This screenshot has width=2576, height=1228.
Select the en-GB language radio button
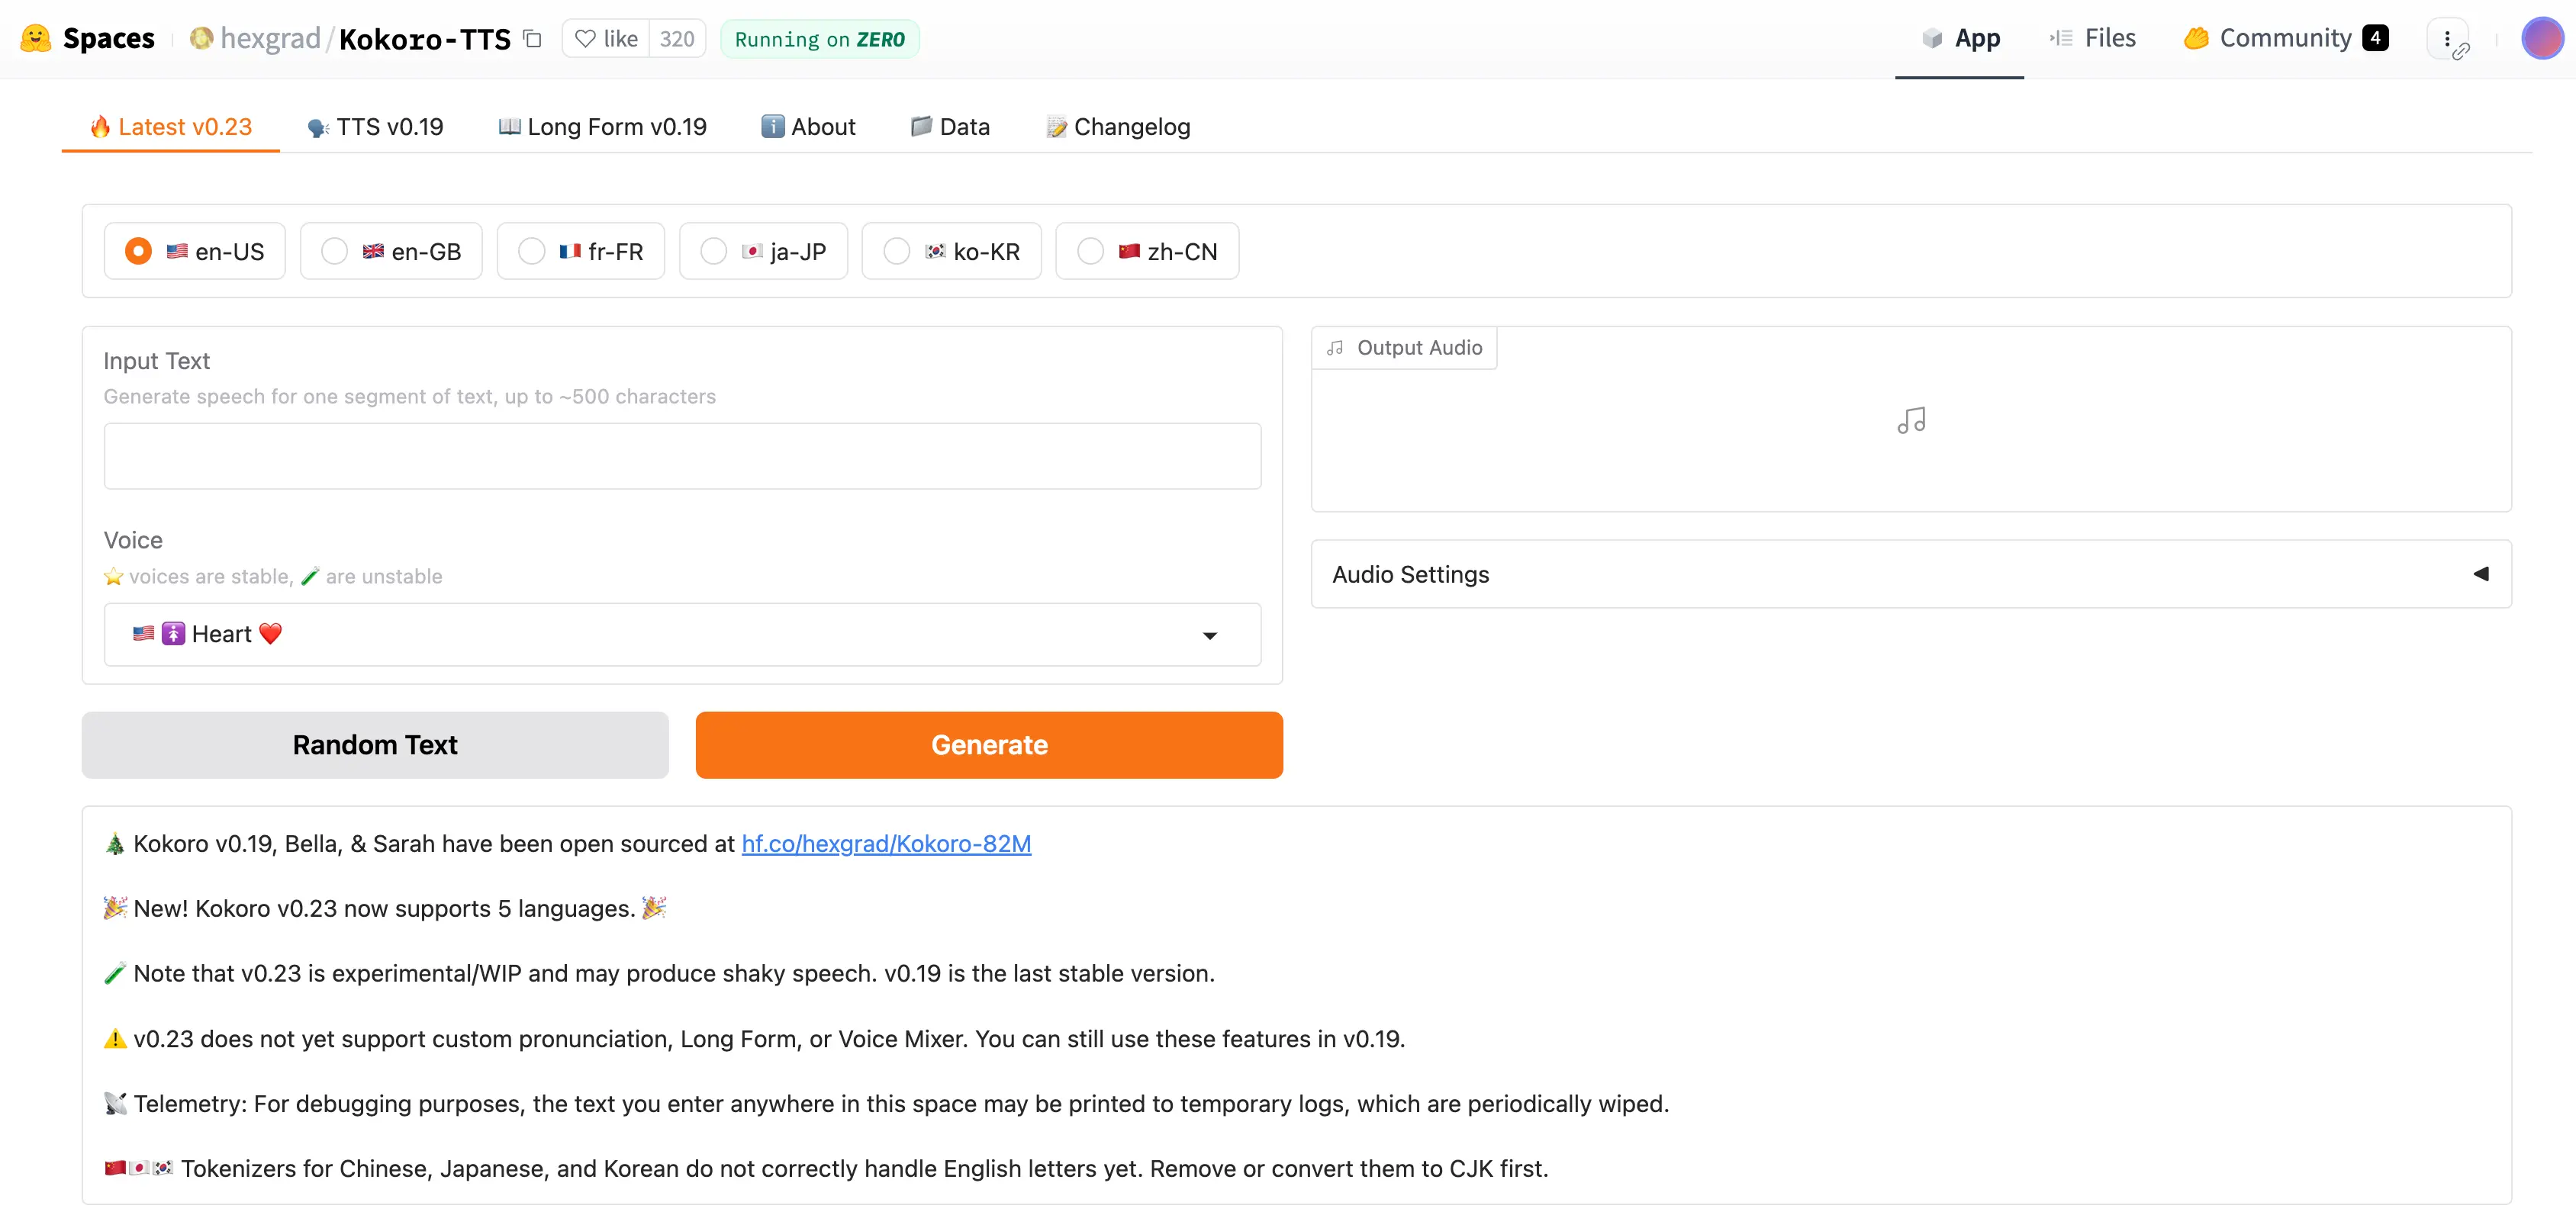coord(336,249)
